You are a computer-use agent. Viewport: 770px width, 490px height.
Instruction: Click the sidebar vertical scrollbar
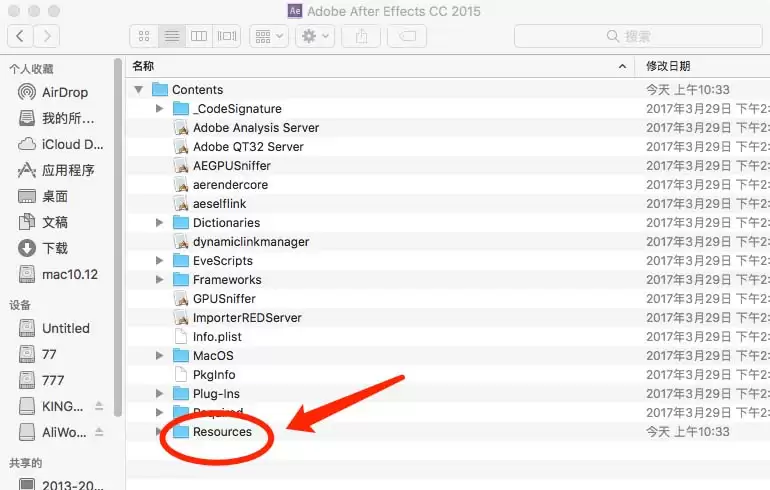(x=118, y=237)
